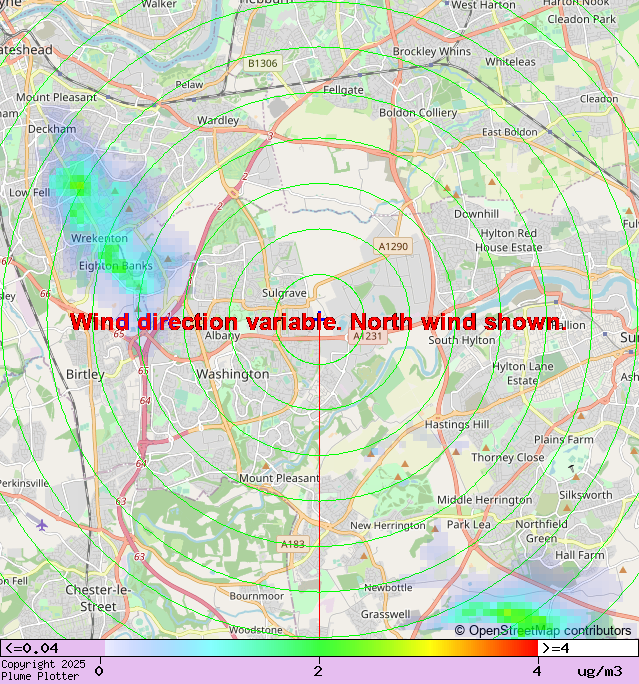
Task: Click the scale tick label 2
Action: click(319, 671)
